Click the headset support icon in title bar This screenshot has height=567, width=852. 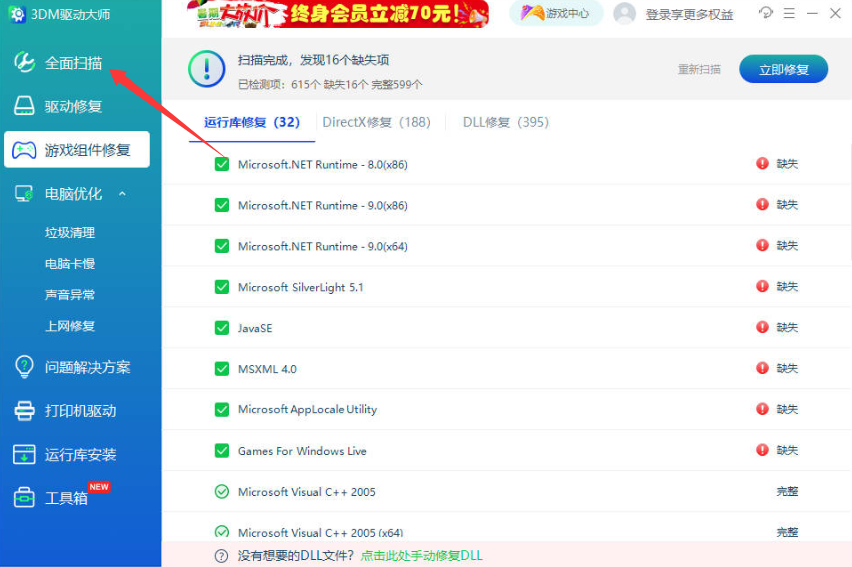coord(766,13)
